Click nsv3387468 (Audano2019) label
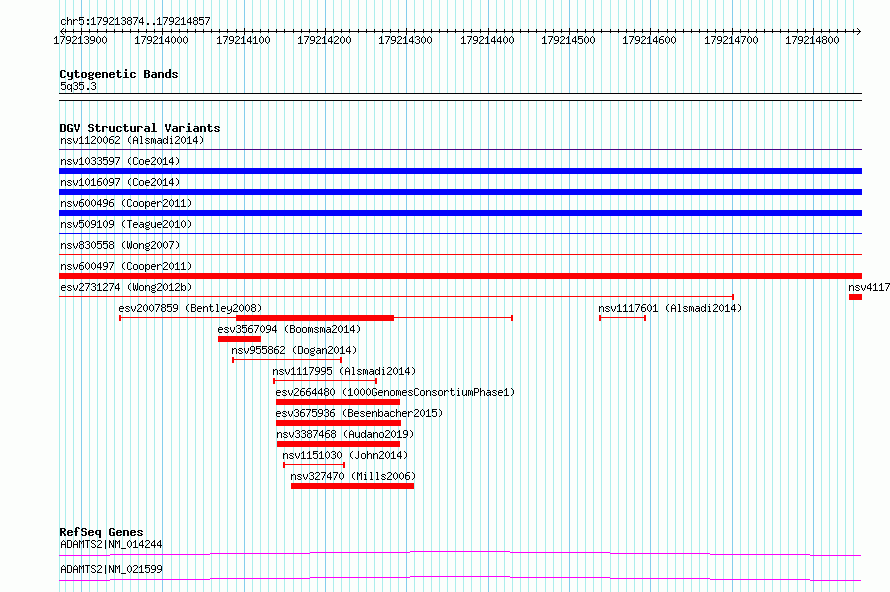The image size is (890, 592). [x=345, y=434]
